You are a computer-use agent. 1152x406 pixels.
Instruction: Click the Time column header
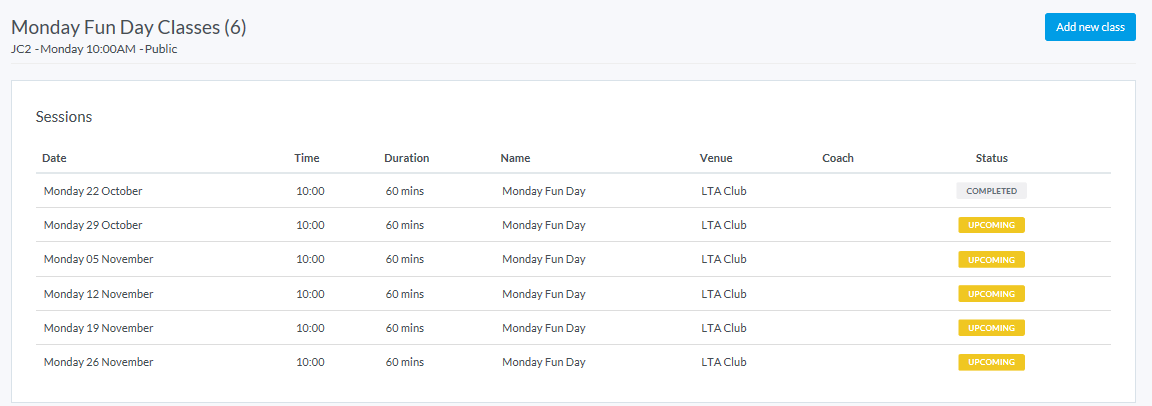(x=307, y=158)
